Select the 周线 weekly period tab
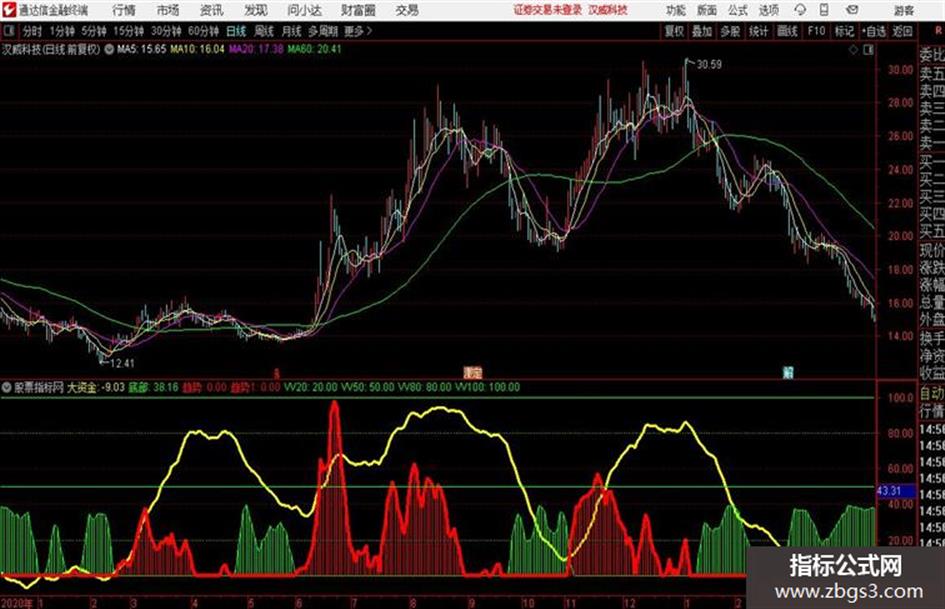Viewport: 945px width, 609px height. pyautogui.click(x=264, y=31)
